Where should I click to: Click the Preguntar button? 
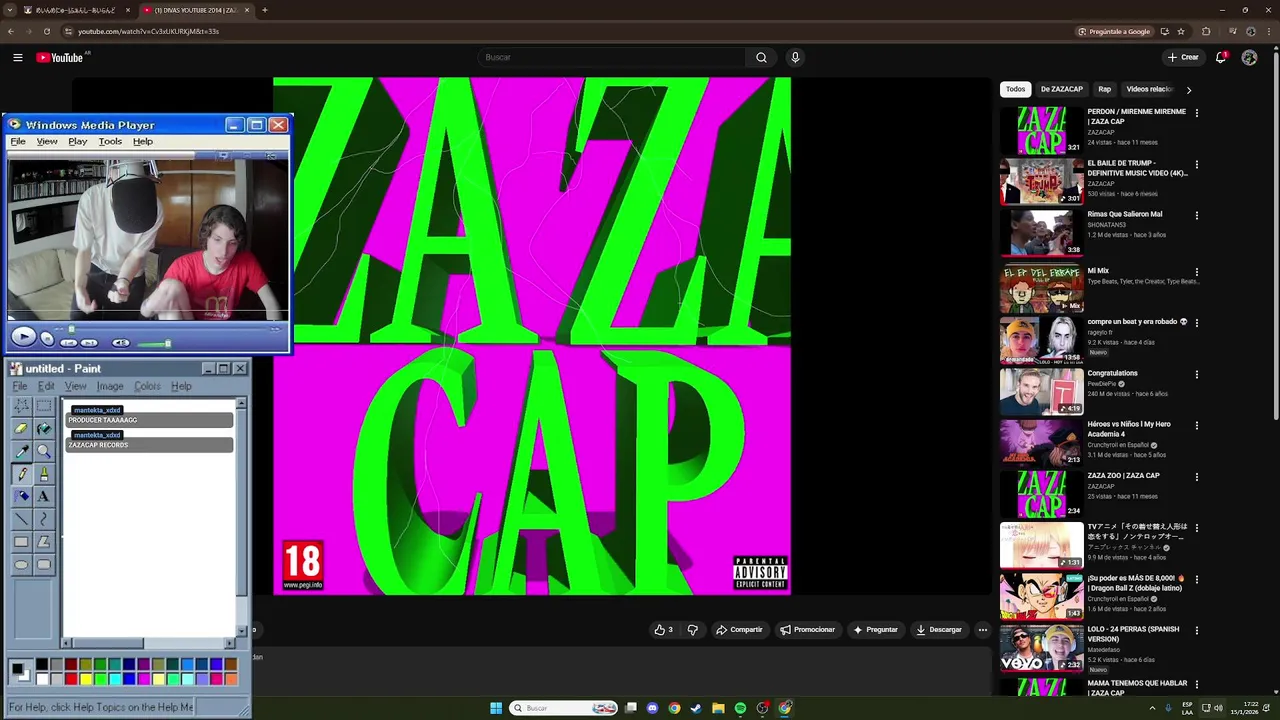[875, 630]
